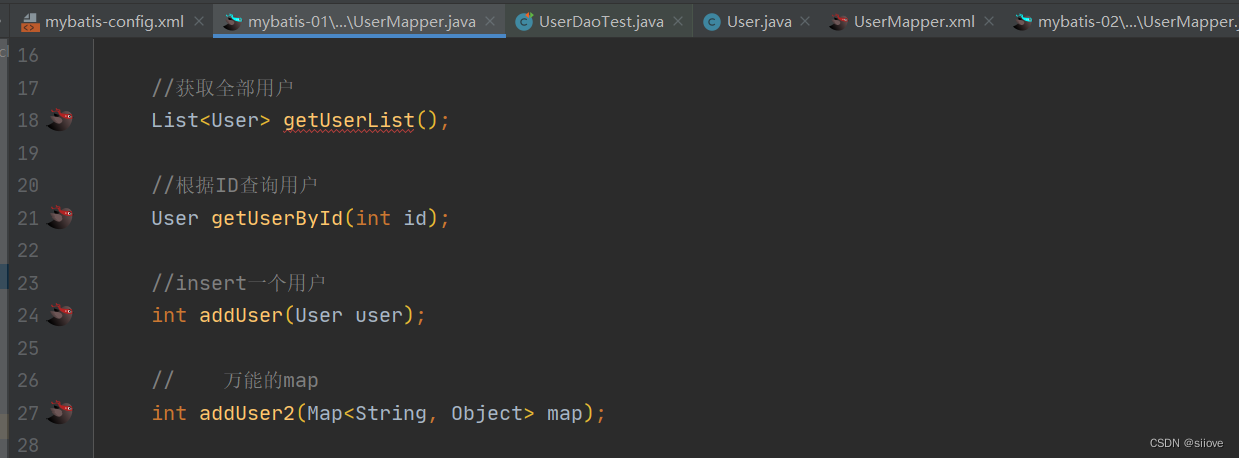
Task: Click the 'int id' parameter on line 21
Action: pos(391,218)
